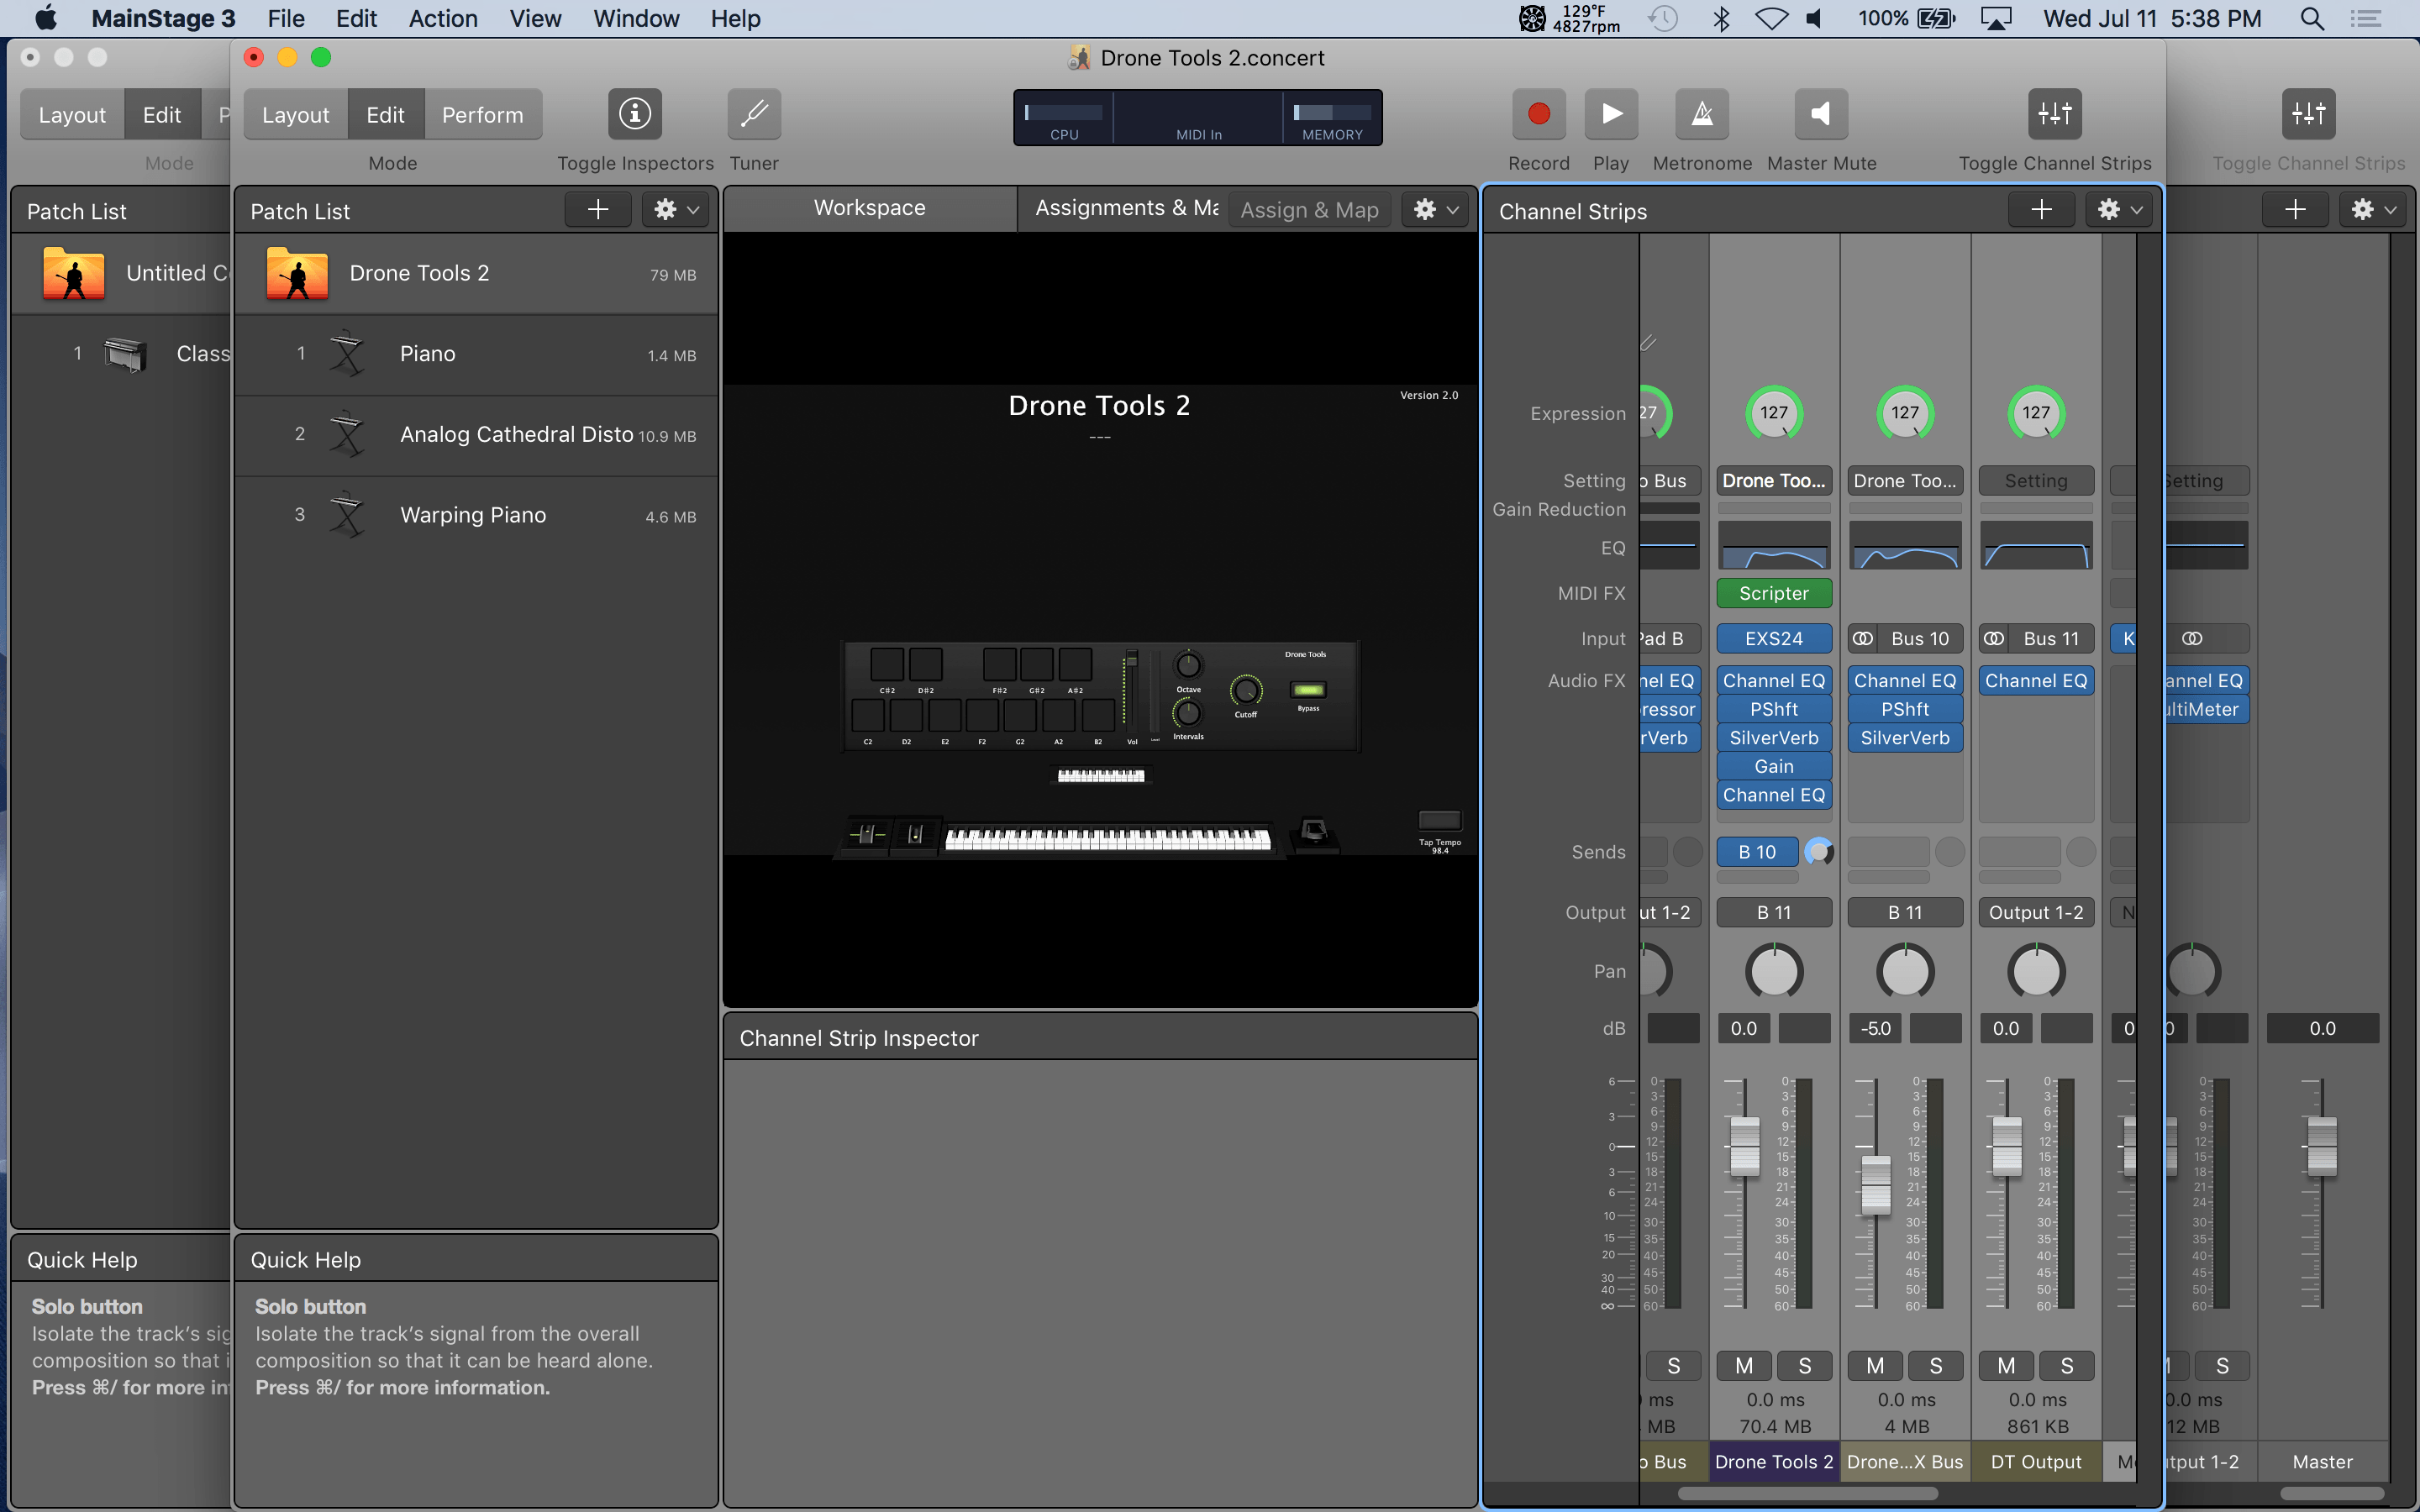
Task: Click the Channel Strips horizontal scrollbar
Action: click(1808, 1493)
